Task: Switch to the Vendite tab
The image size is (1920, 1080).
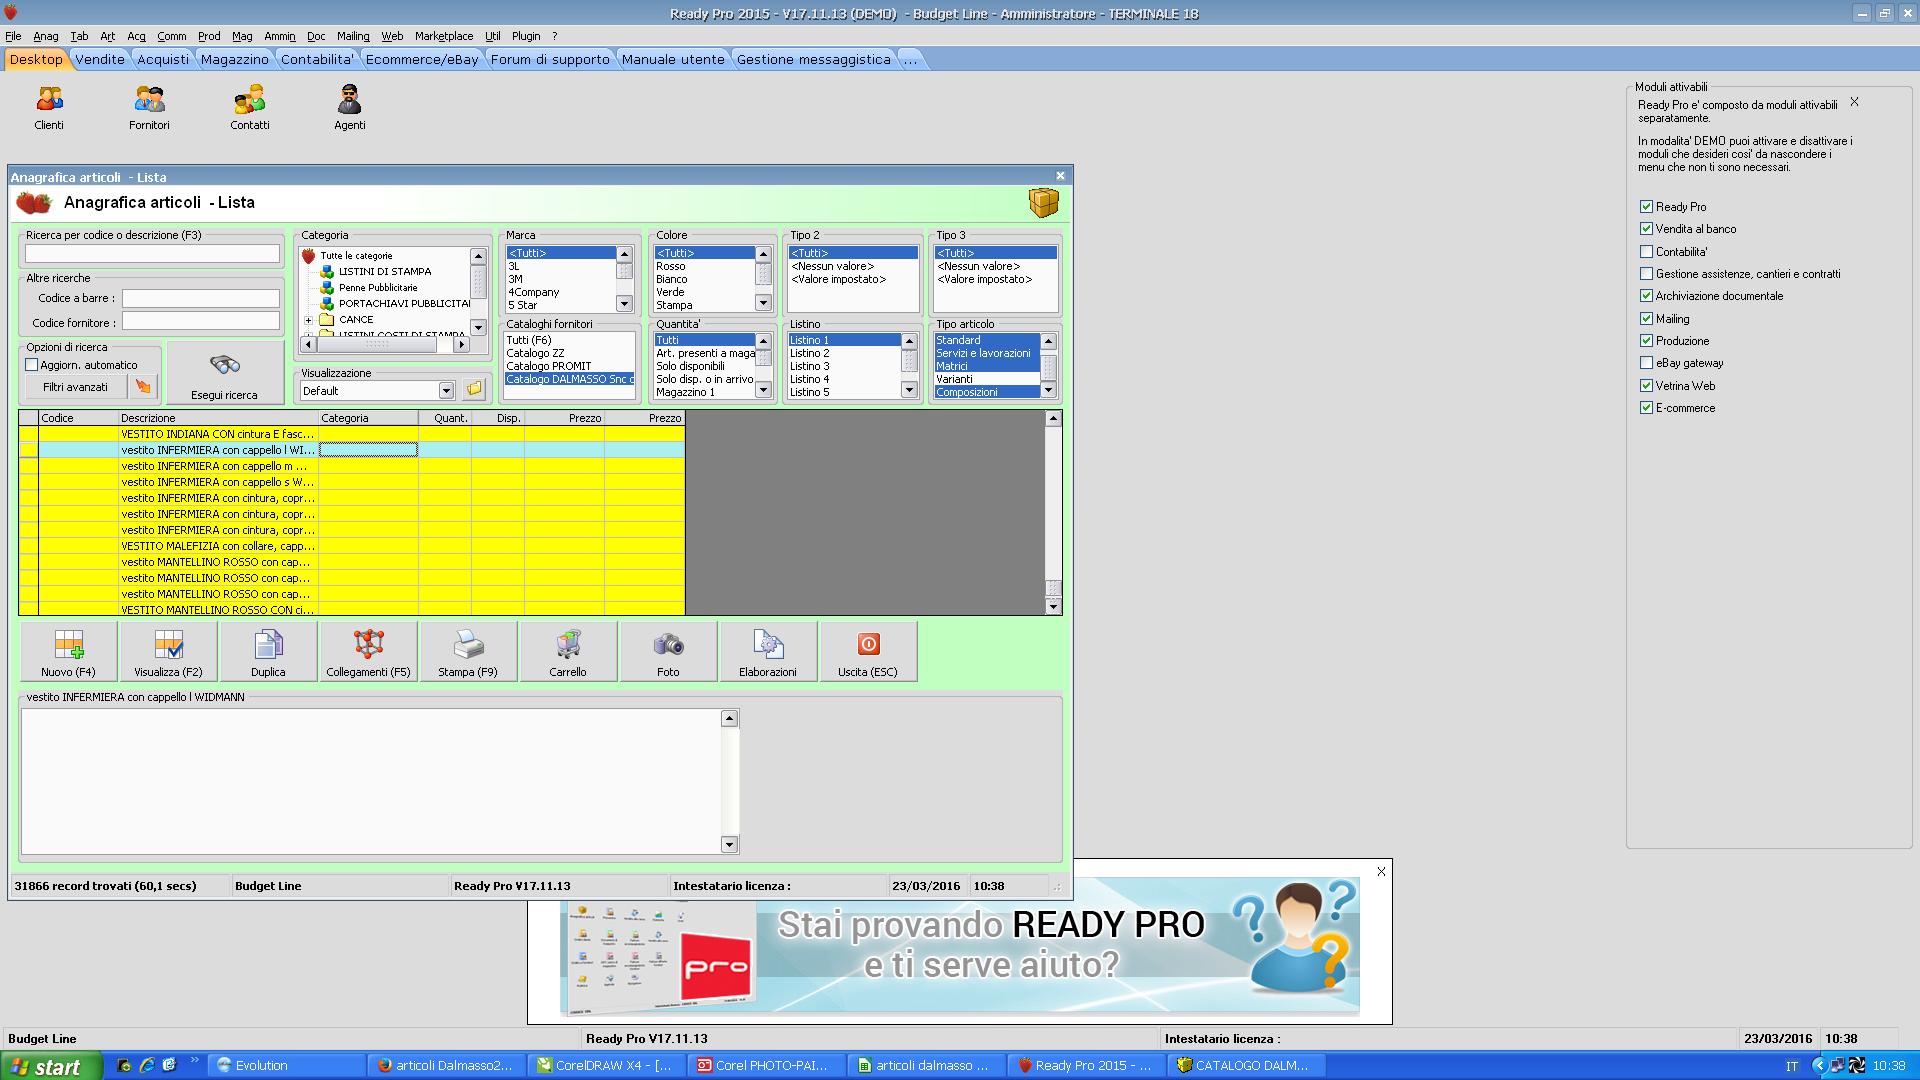Action: 100,60
